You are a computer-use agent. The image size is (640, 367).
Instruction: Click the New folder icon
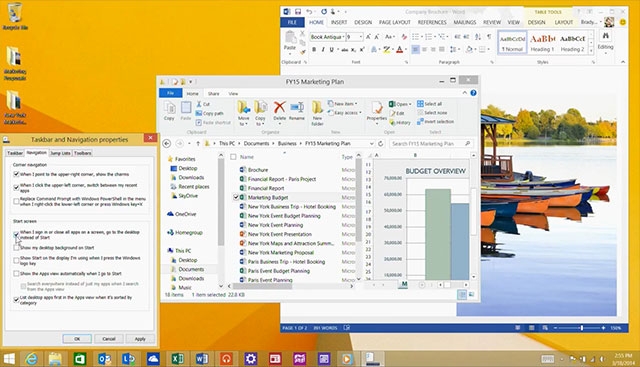[317, 113]
